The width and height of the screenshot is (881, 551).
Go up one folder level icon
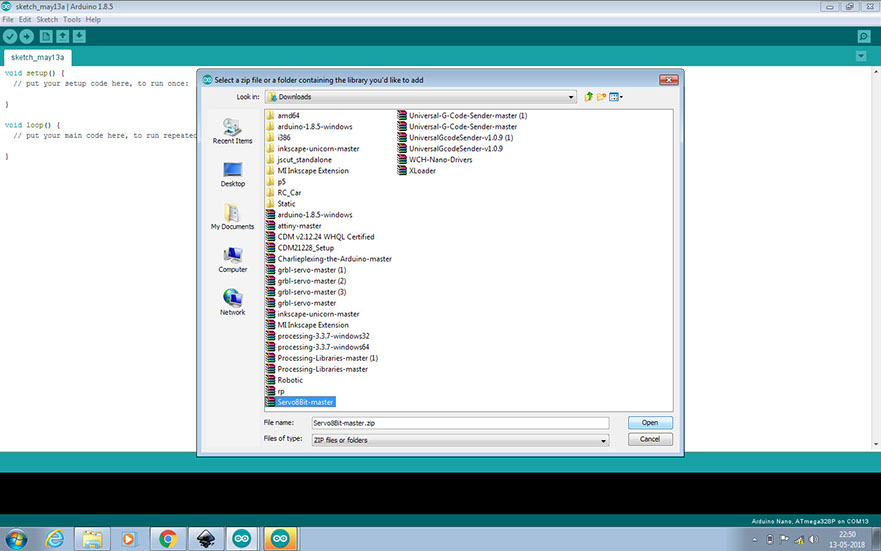pos(588,97)
